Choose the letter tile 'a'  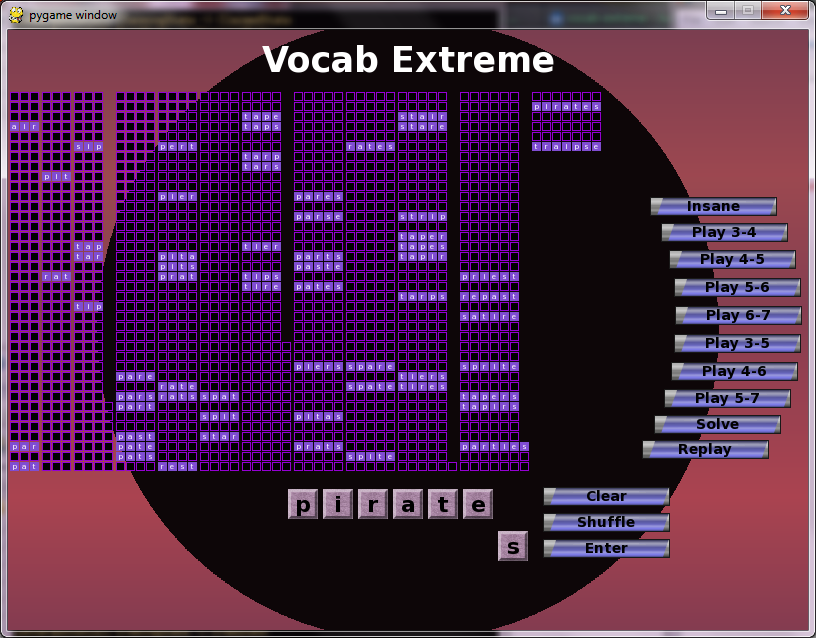pyautogui.click(x=408, y=505)
